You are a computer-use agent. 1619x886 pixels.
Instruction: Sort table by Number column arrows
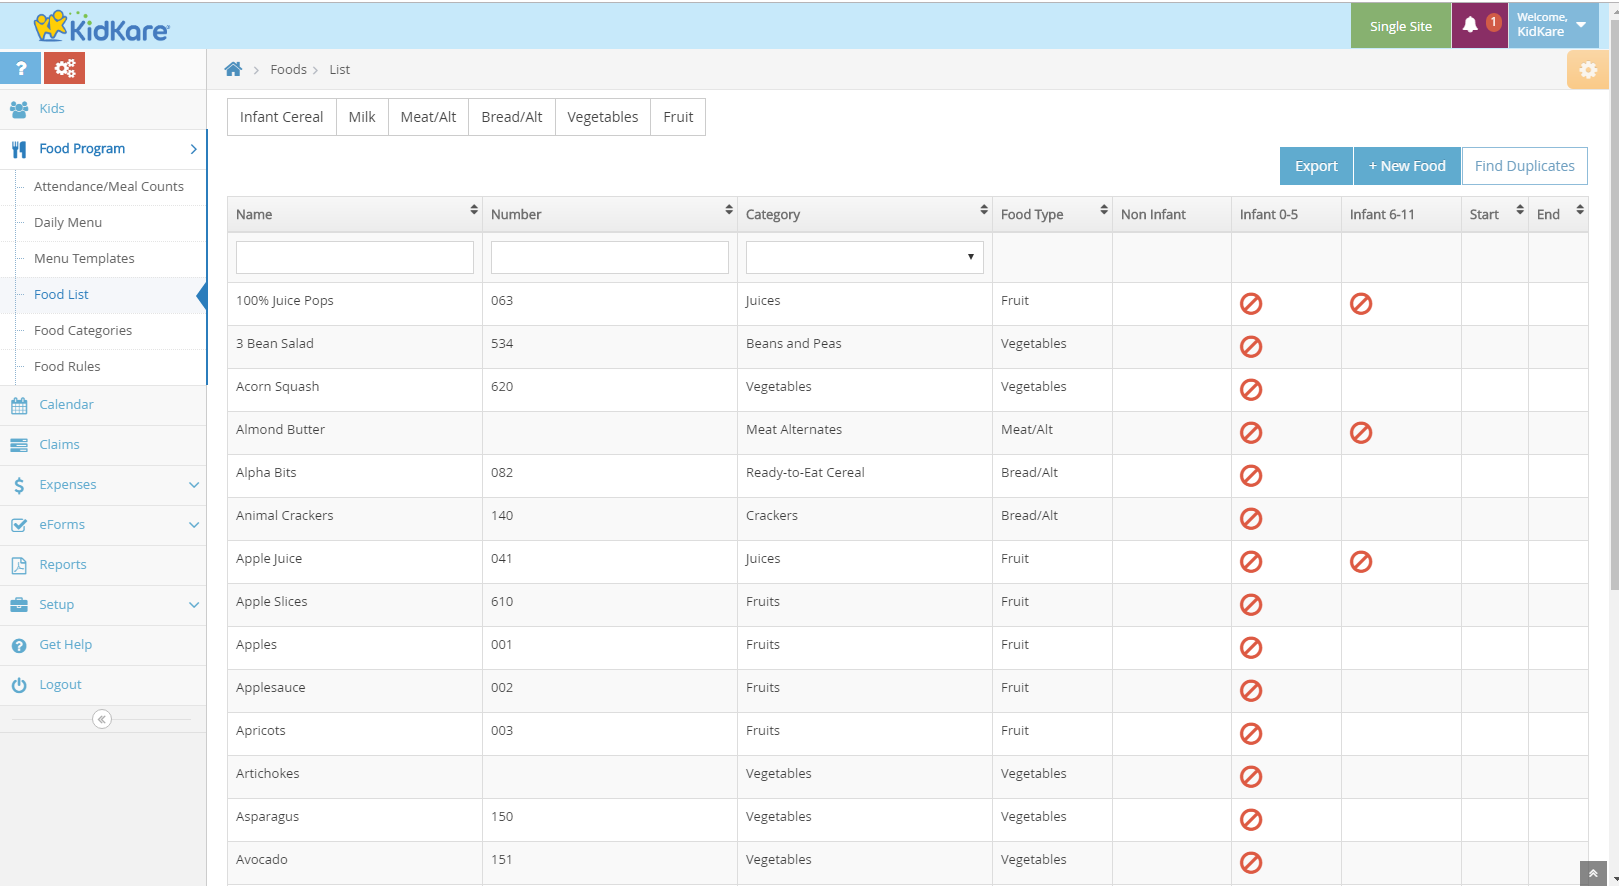tap(729, 210)
